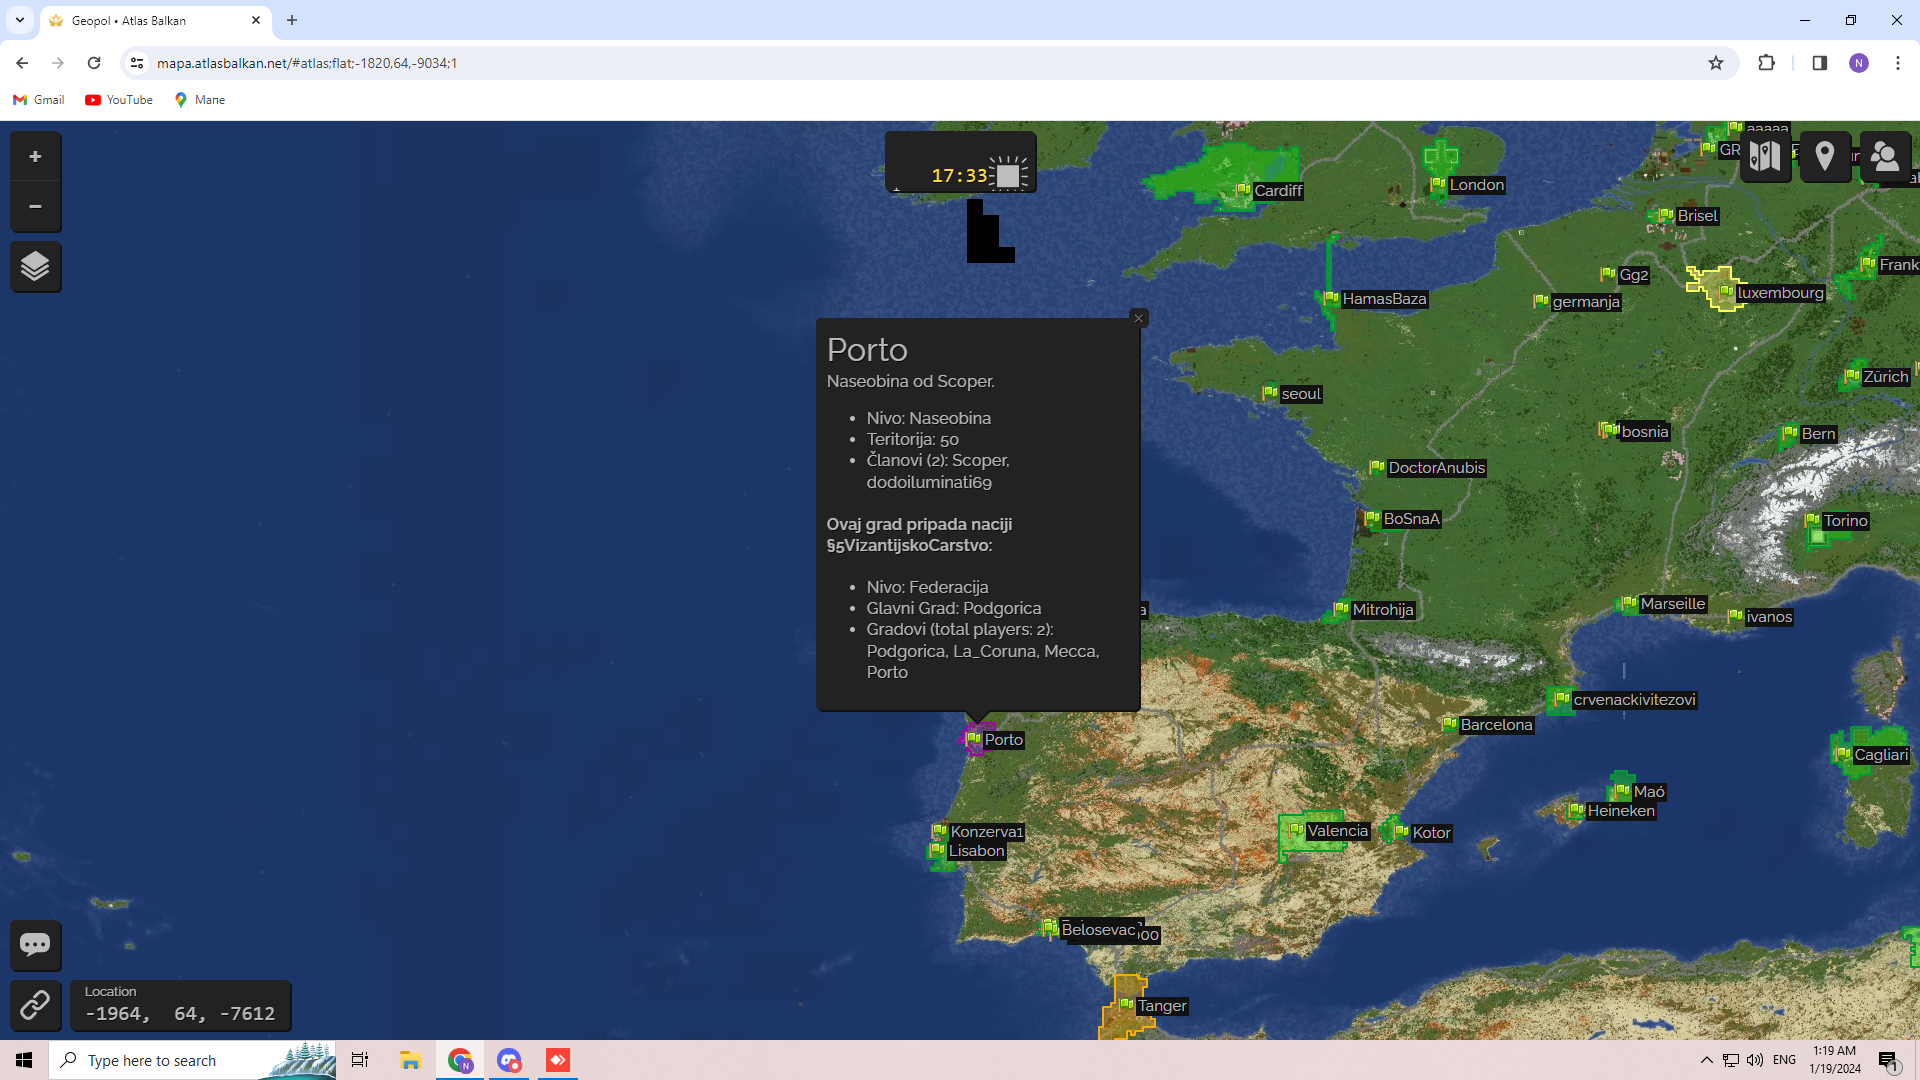This screenshot has width=1920, height=1080.
Task: Open the YouTube bookmark
Action: [119, 100]
